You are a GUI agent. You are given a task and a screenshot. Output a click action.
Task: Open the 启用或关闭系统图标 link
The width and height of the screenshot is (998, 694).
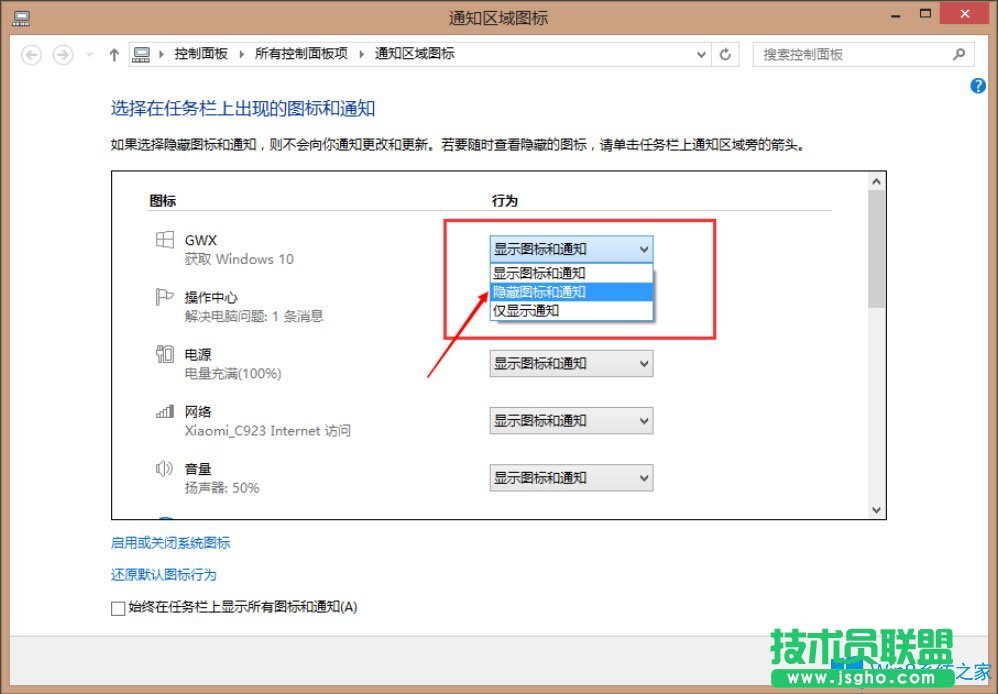[x=170, y=542]
